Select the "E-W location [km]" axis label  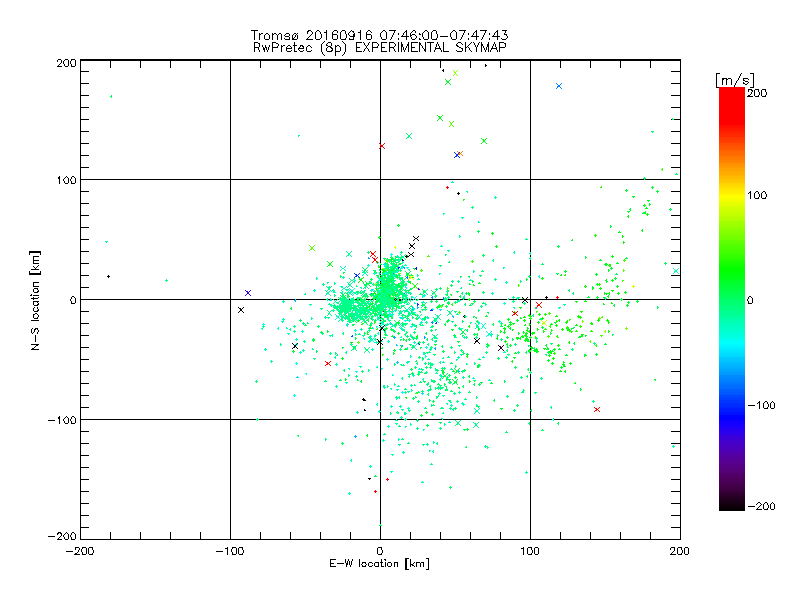tap(379, 563)
